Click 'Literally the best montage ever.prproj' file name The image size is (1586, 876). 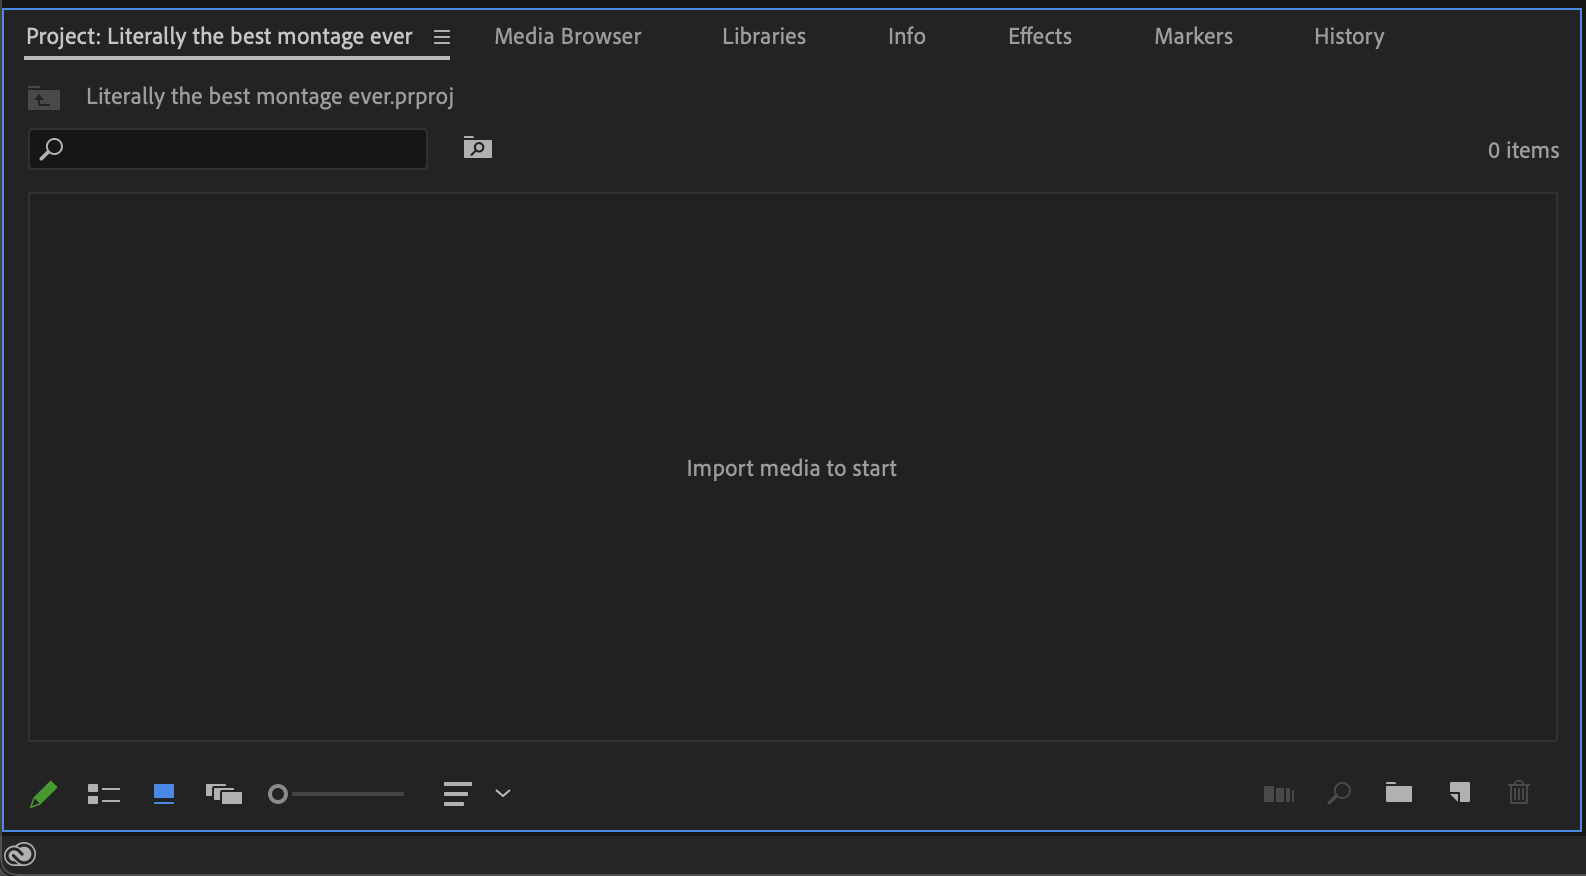coord(270,97)
